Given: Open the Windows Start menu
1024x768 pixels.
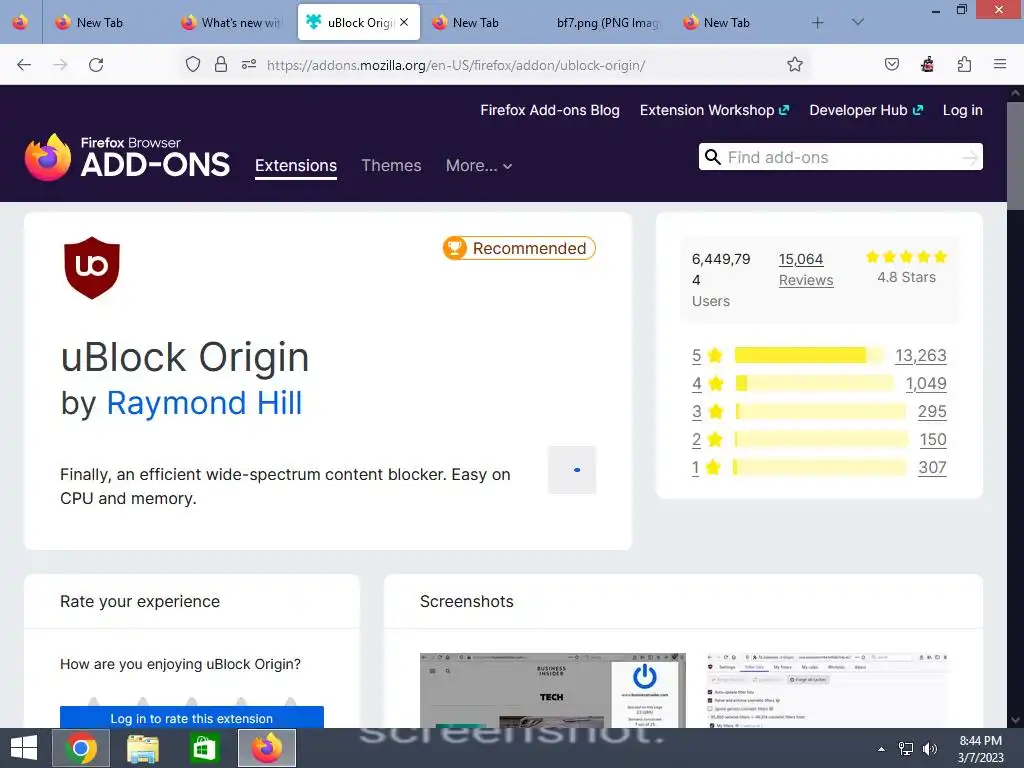Looking at the screenshot, I should pos(24,748).
